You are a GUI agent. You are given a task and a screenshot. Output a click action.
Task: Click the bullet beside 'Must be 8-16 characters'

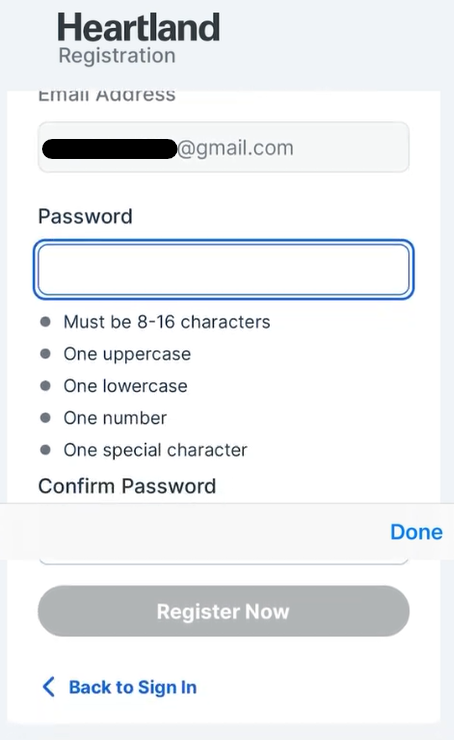point(45,322)
